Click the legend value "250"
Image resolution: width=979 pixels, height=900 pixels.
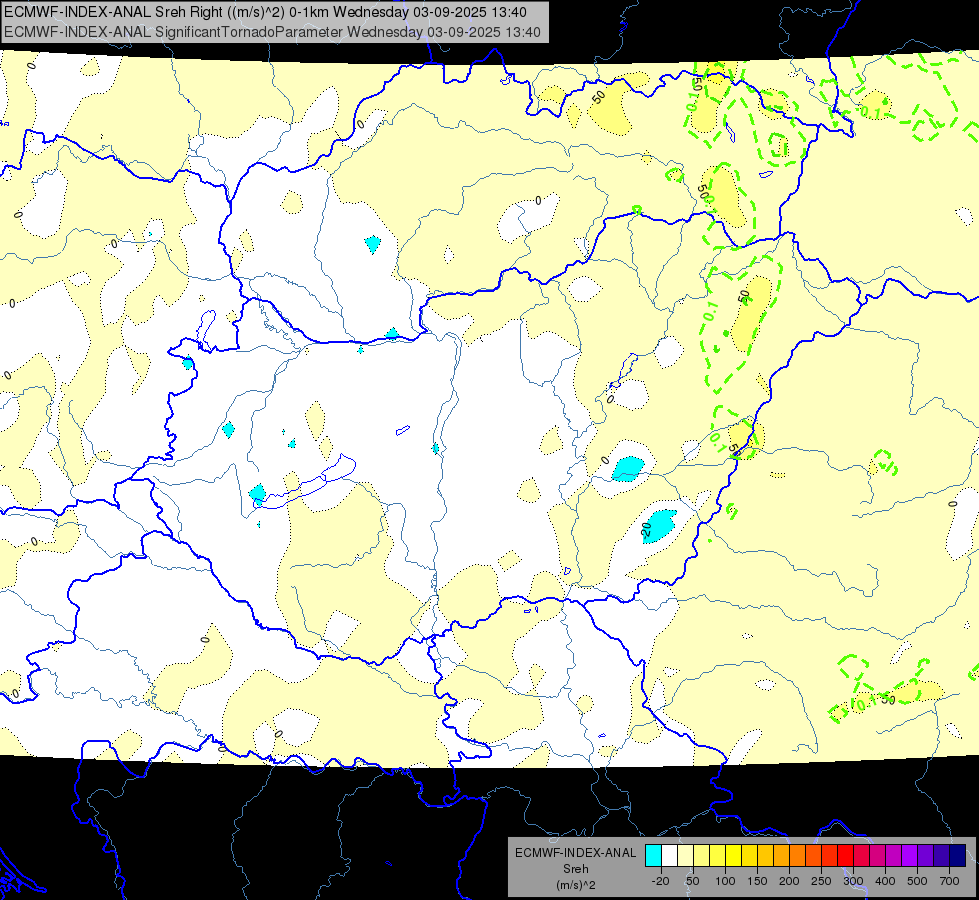pyautogui.click(x=821, y=881)
